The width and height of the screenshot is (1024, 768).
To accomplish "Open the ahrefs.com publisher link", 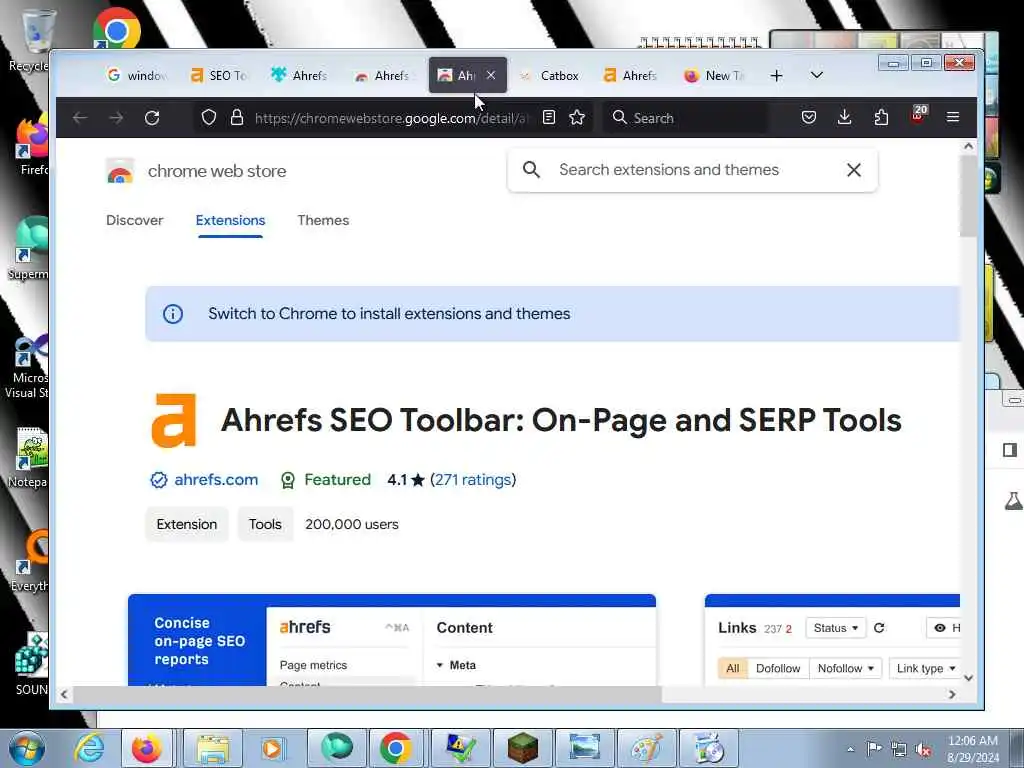I will (216, 480).
